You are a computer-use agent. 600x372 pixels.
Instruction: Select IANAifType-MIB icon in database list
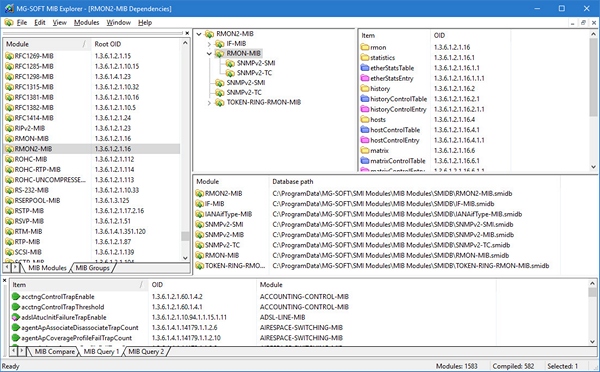(x=199, y=214)
